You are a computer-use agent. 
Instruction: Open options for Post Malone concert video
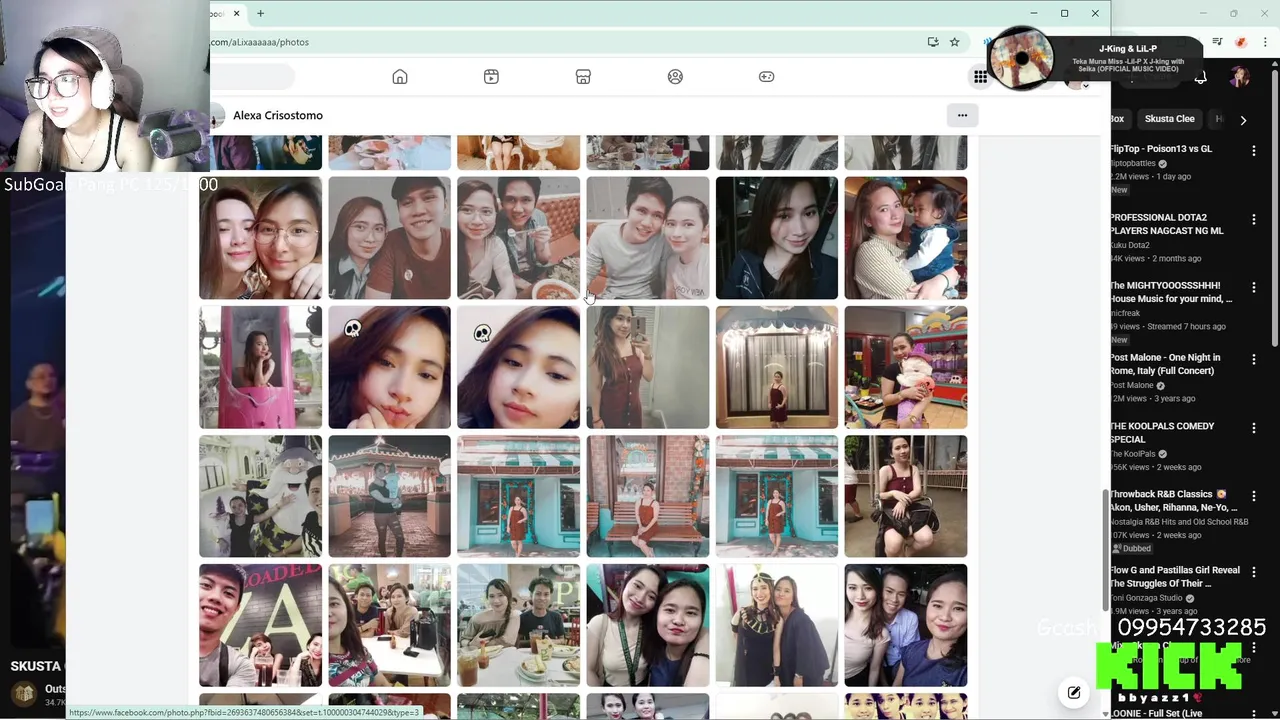pos(1254,359)
